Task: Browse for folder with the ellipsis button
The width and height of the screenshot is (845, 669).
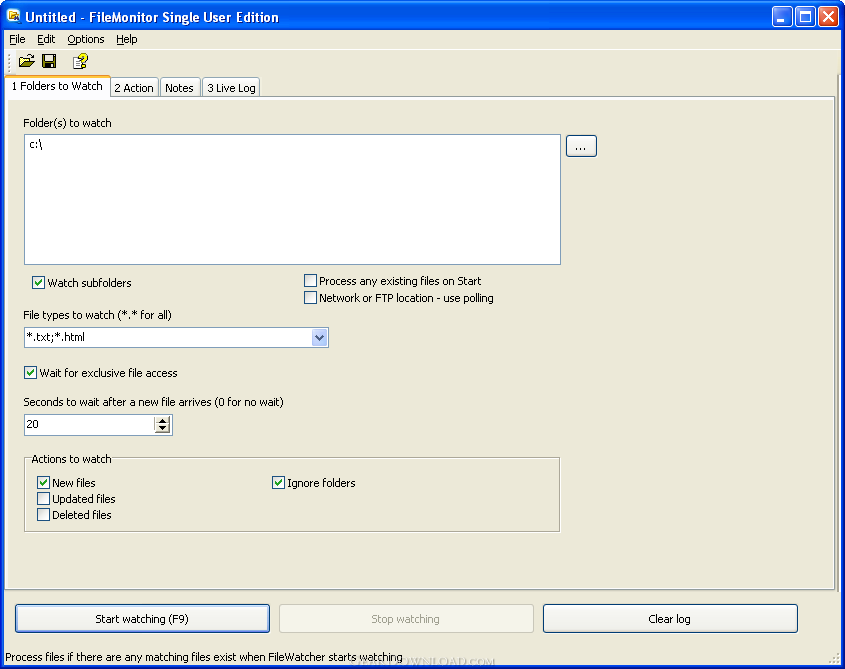Action: pyautogui.click(x=581, y=146)
